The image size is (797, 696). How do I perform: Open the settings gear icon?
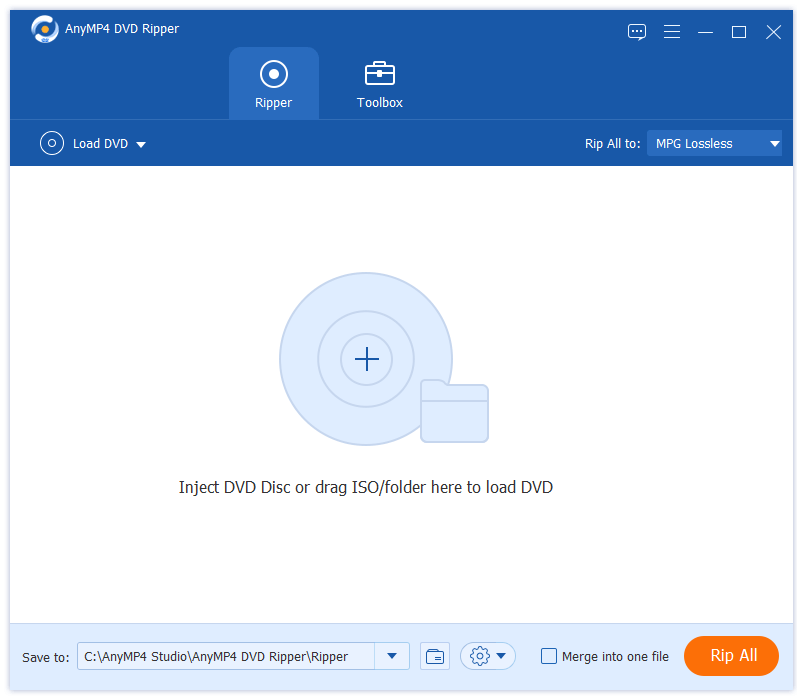(480, 656)
